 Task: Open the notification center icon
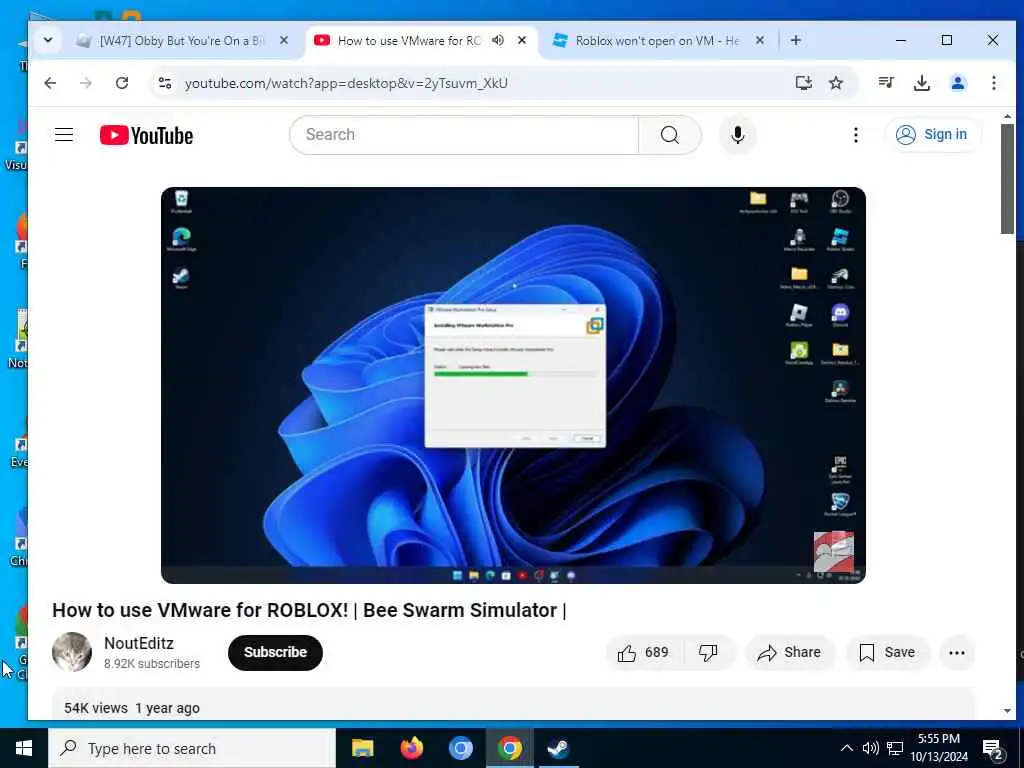993,748
